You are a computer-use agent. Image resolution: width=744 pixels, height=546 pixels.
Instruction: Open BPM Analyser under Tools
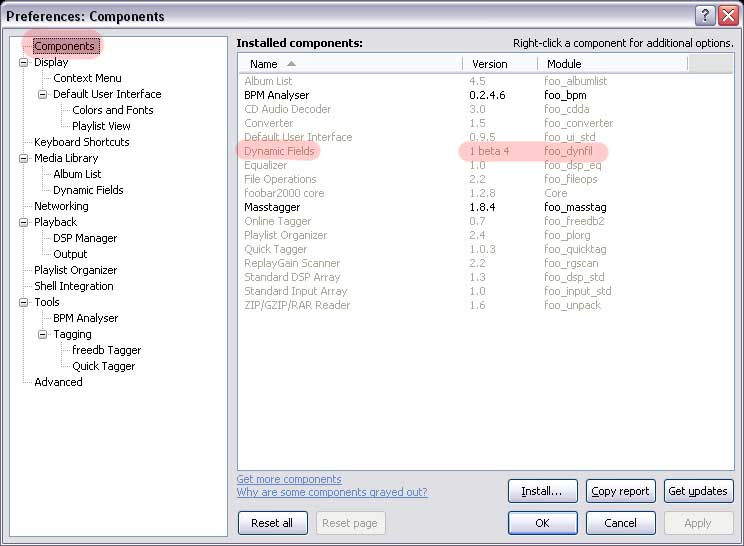click(x=85, y=318)
